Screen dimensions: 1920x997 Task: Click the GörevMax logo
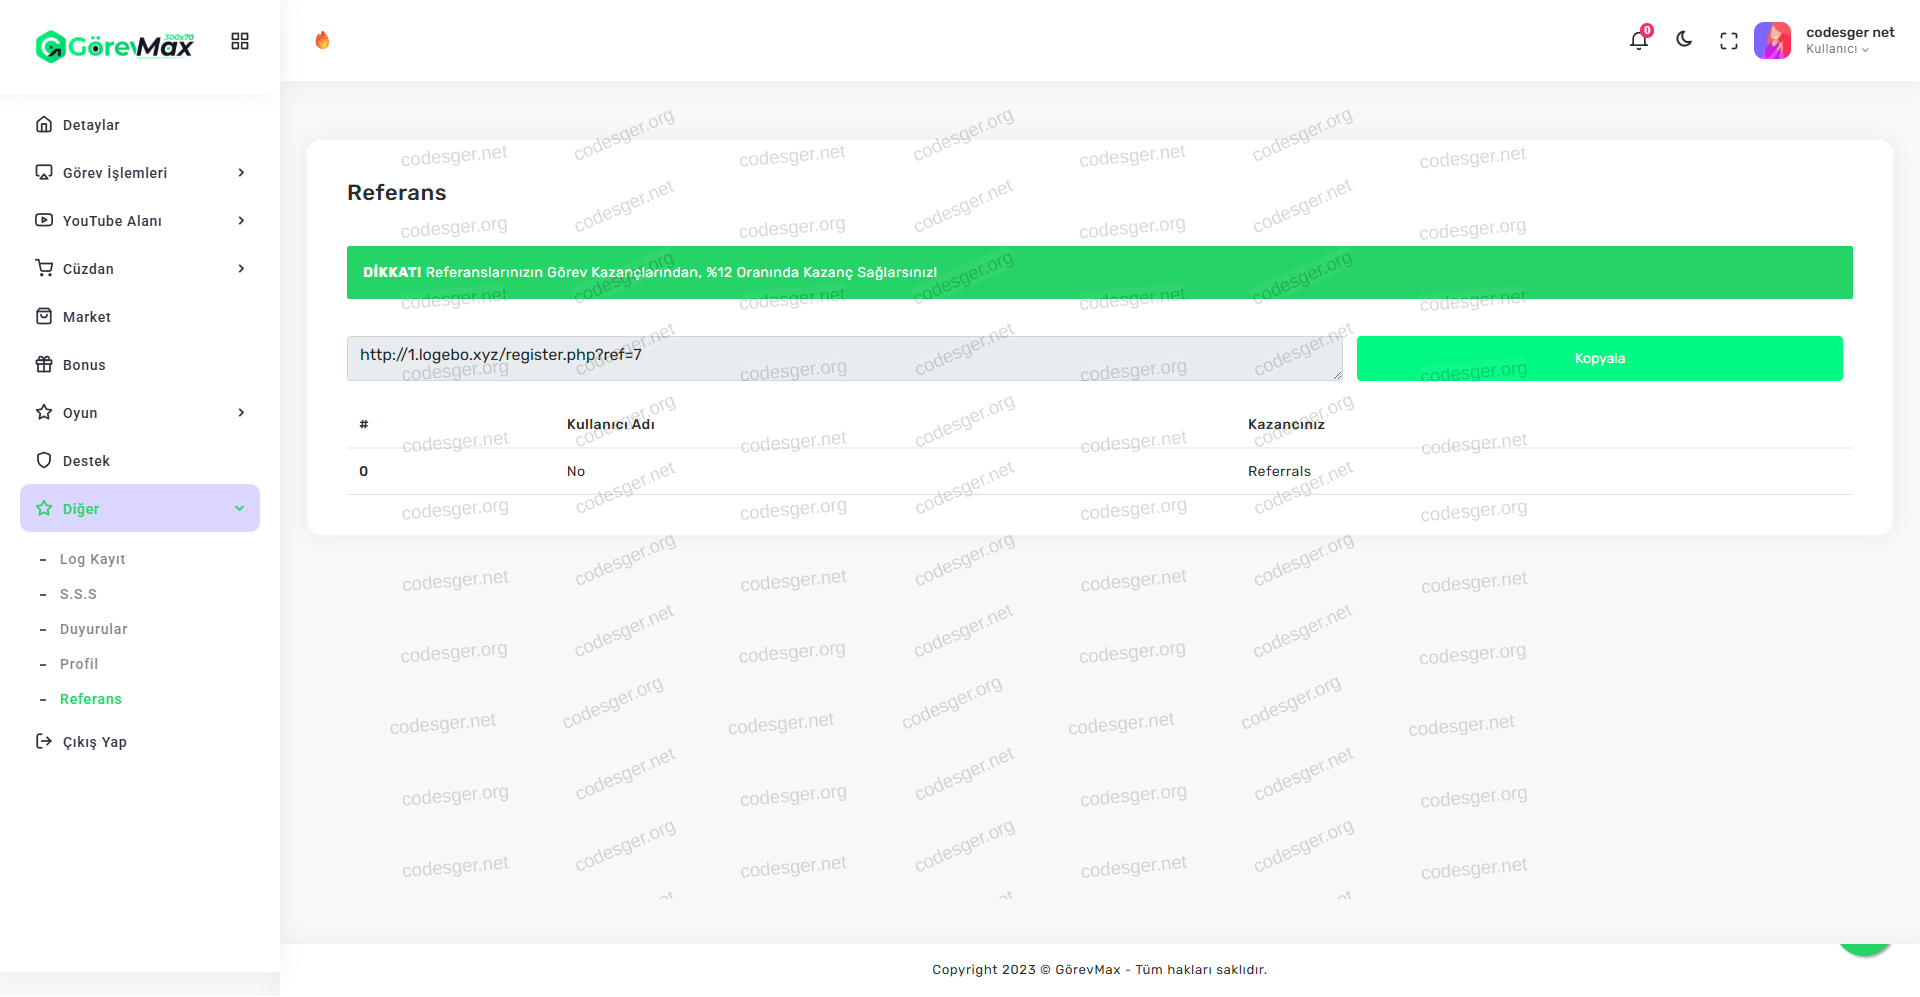115,46
